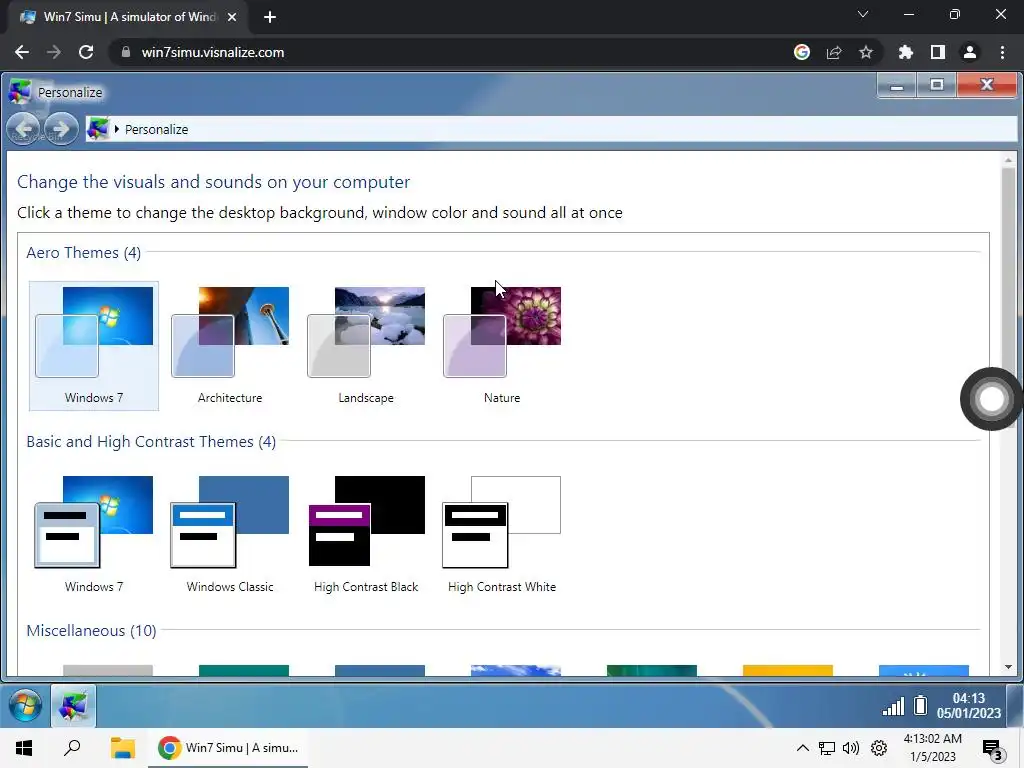Pick the Nature theme
Image resolution: width=1024 pixels, height=768 pixels.
click(502, 345)
